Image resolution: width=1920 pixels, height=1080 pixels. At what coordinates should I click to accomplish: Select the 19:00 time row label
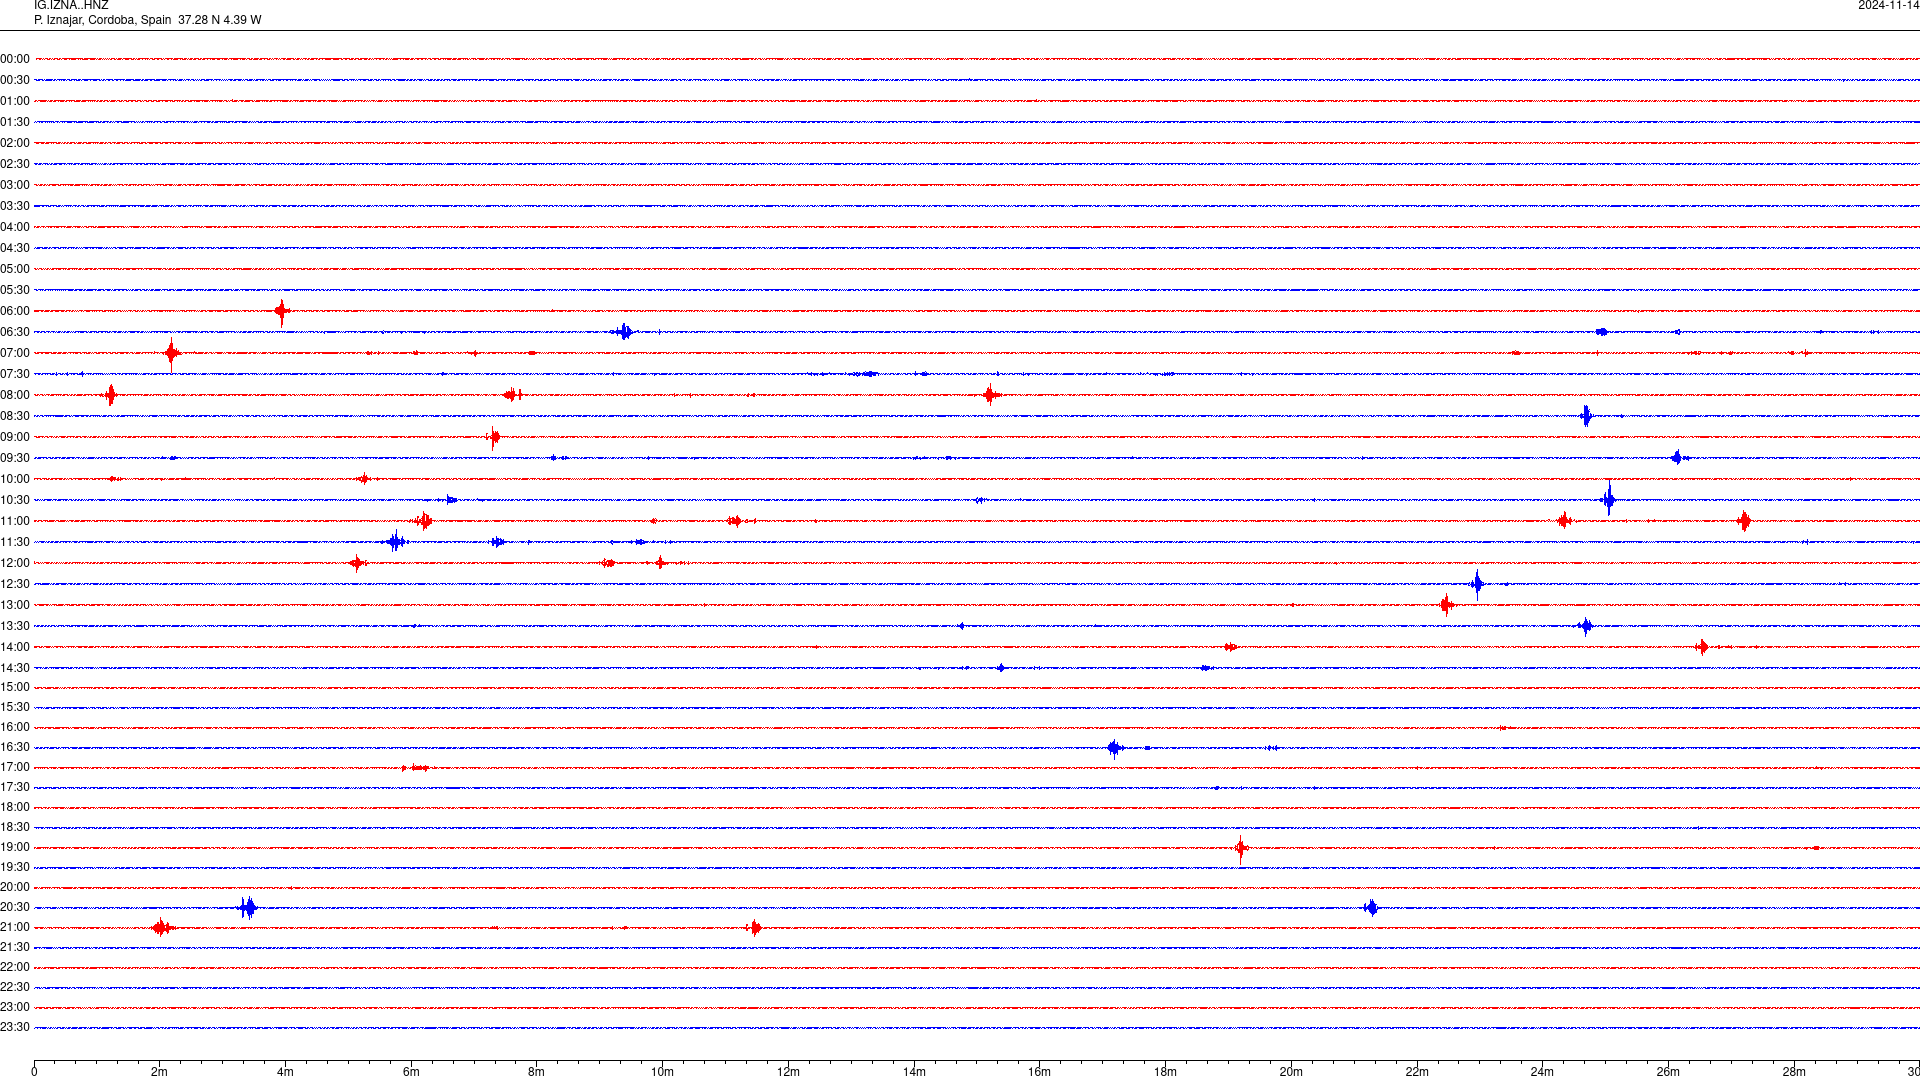(15, 847)
